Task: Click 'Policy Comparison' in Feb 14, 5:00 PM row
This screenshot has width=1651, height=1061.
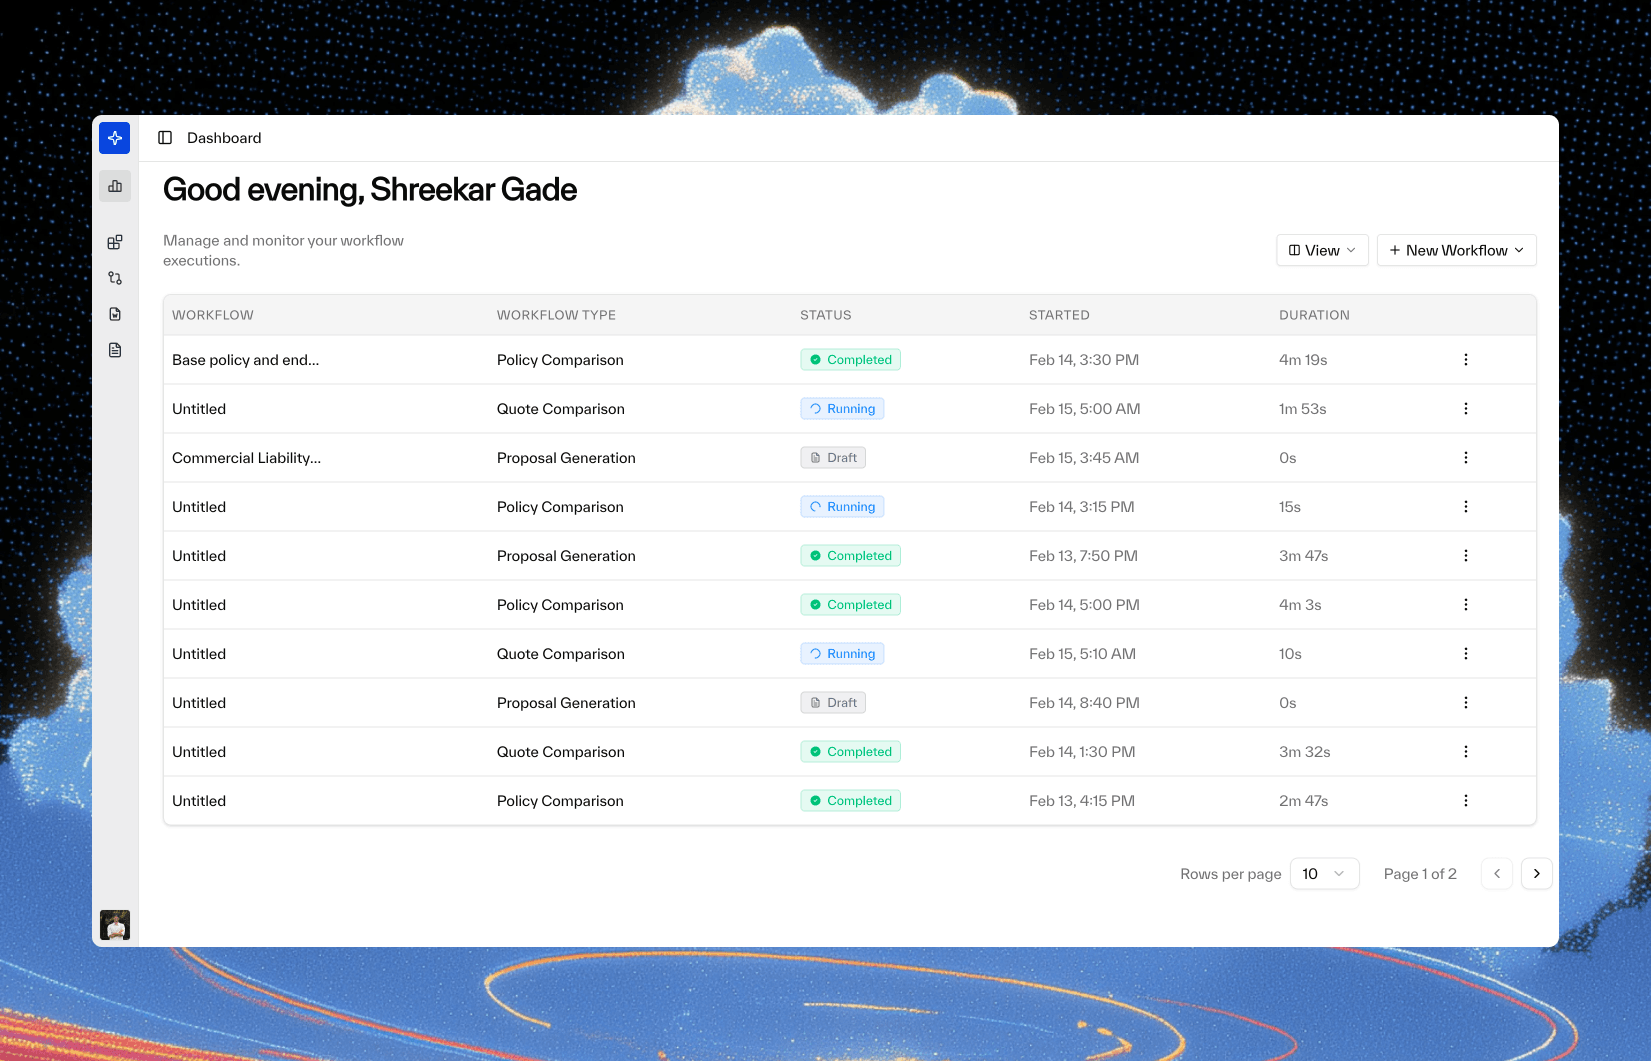Action: click(x=560, y=605)
